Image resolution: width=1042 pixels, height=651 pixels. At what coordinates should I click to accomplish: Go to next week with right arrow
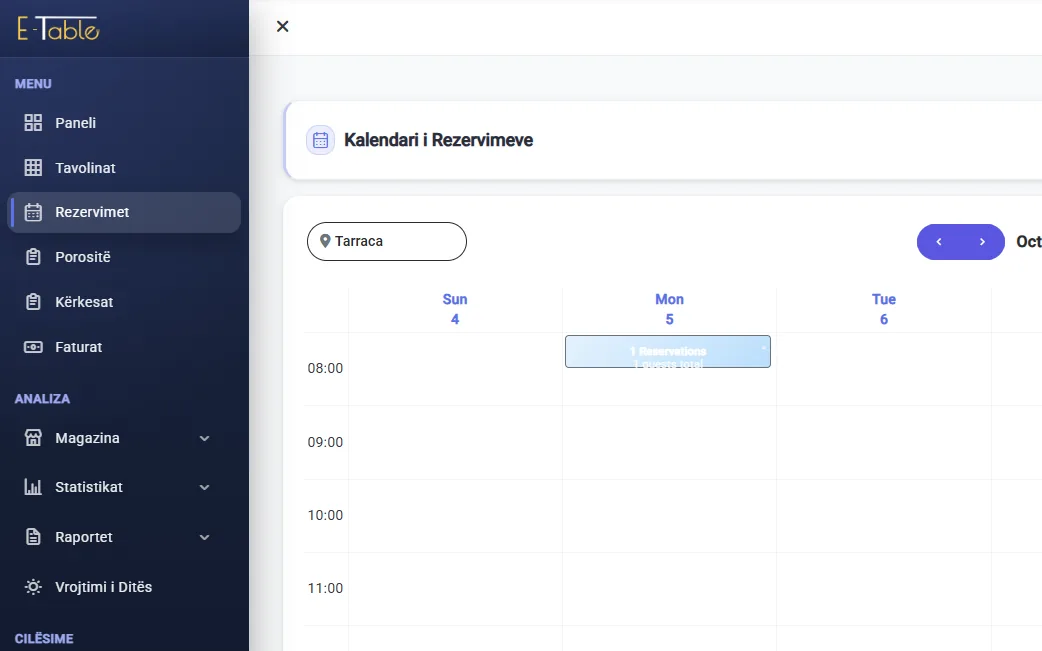(x=982, y=242)
